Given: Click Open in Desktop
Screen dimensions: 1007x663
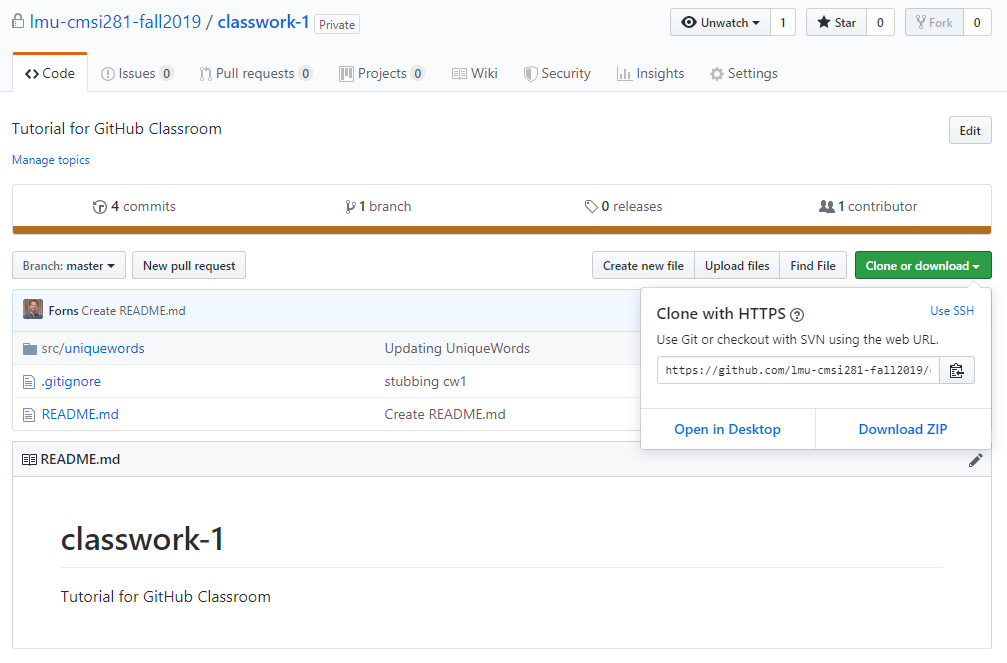Looking at the screenshot, I should (x=728, y=429).
